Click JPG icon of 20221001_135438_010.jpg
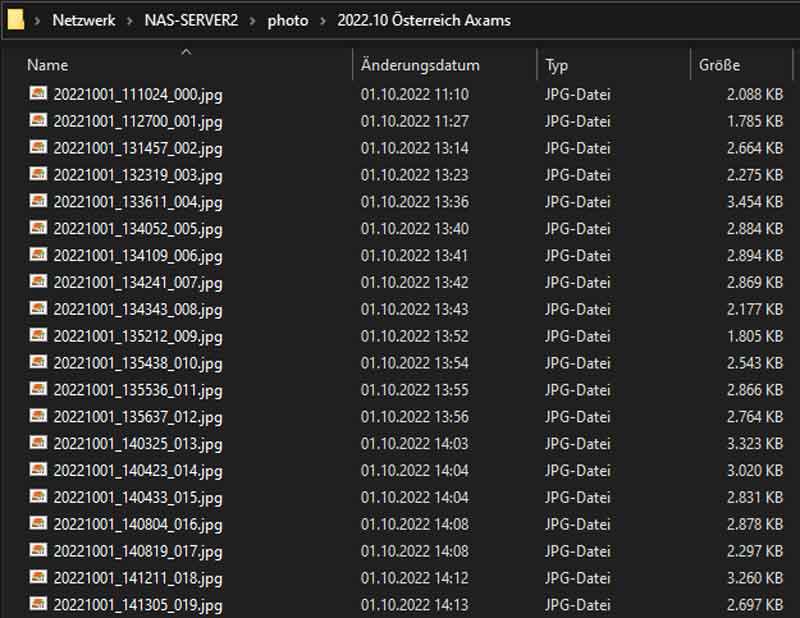The image size is (800, 618). click(38, 362)
